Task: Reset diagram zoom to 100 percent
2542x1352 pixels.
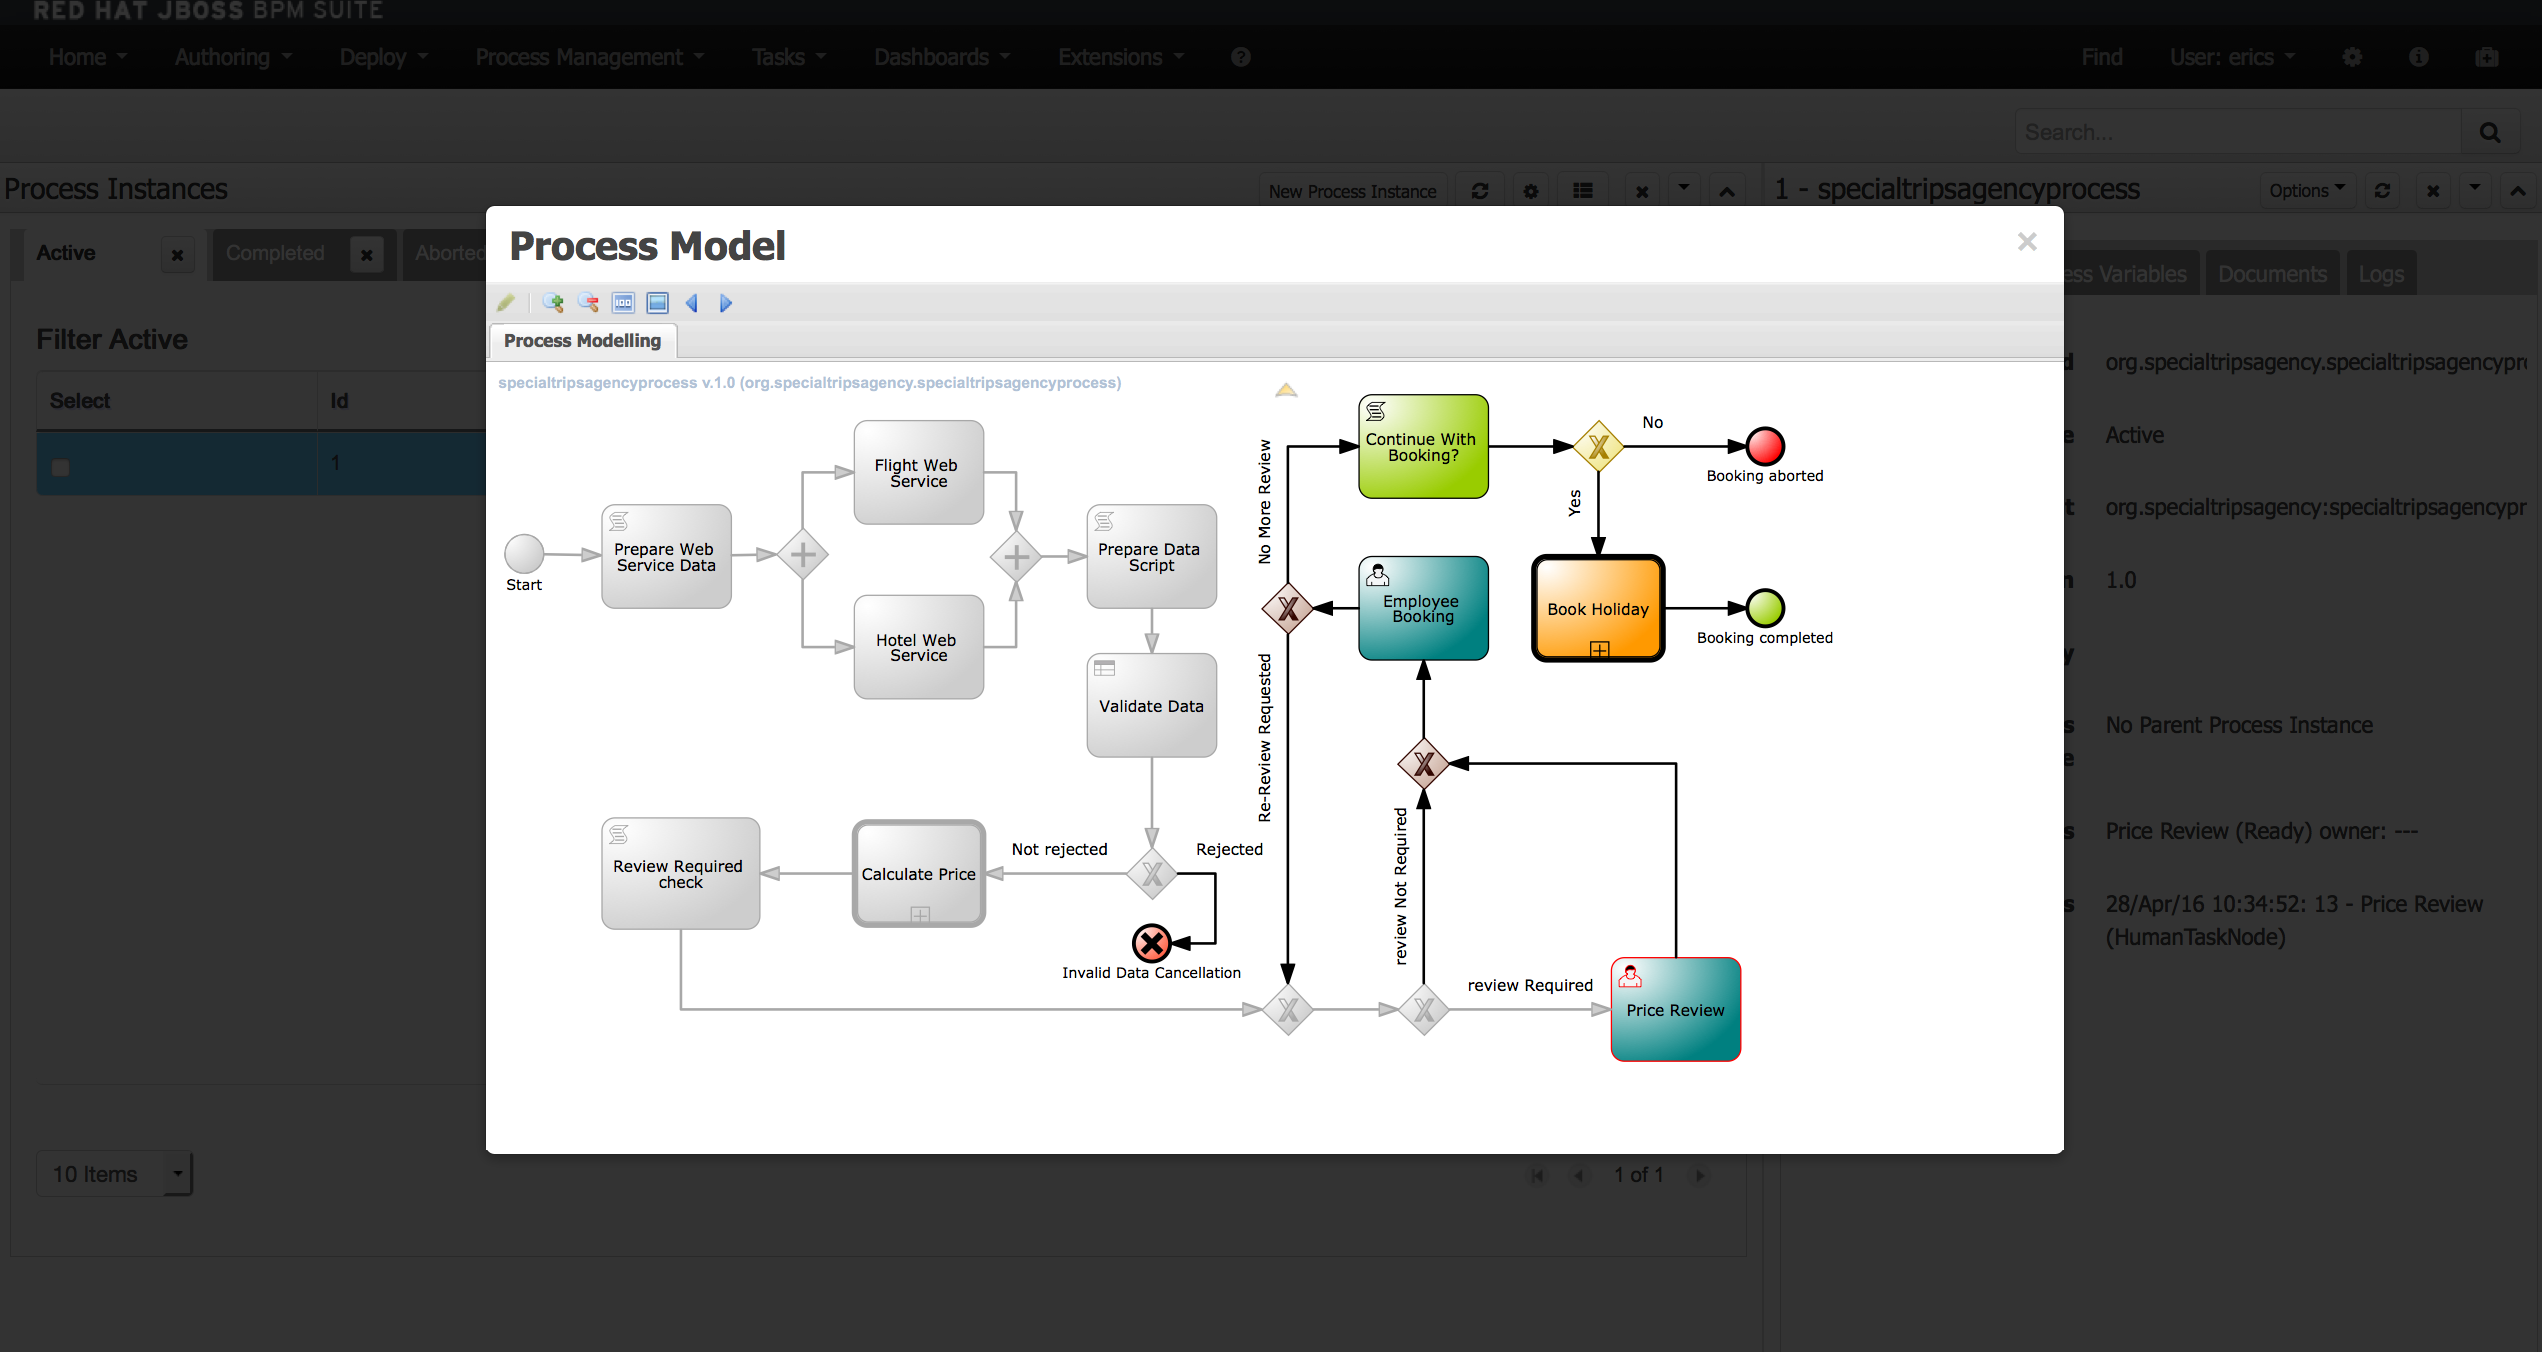Action: click(x=623, y=302)
